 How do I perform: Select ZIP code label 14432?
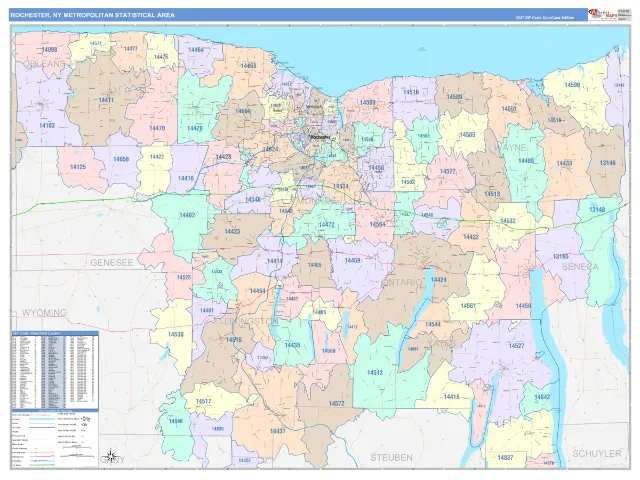click(471, 237)
